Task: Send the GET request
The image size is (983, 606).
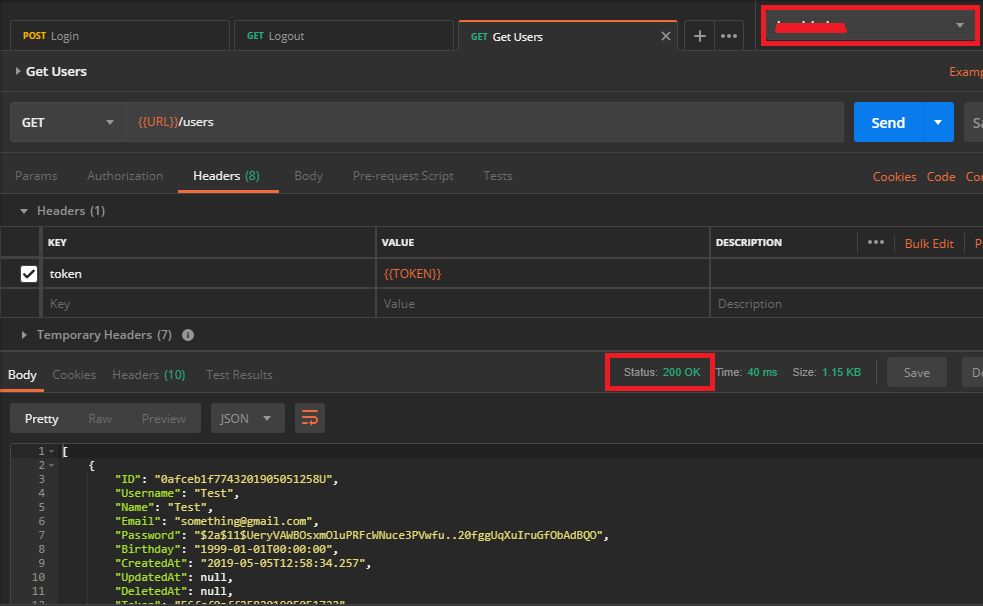Action: click(888, 122)
